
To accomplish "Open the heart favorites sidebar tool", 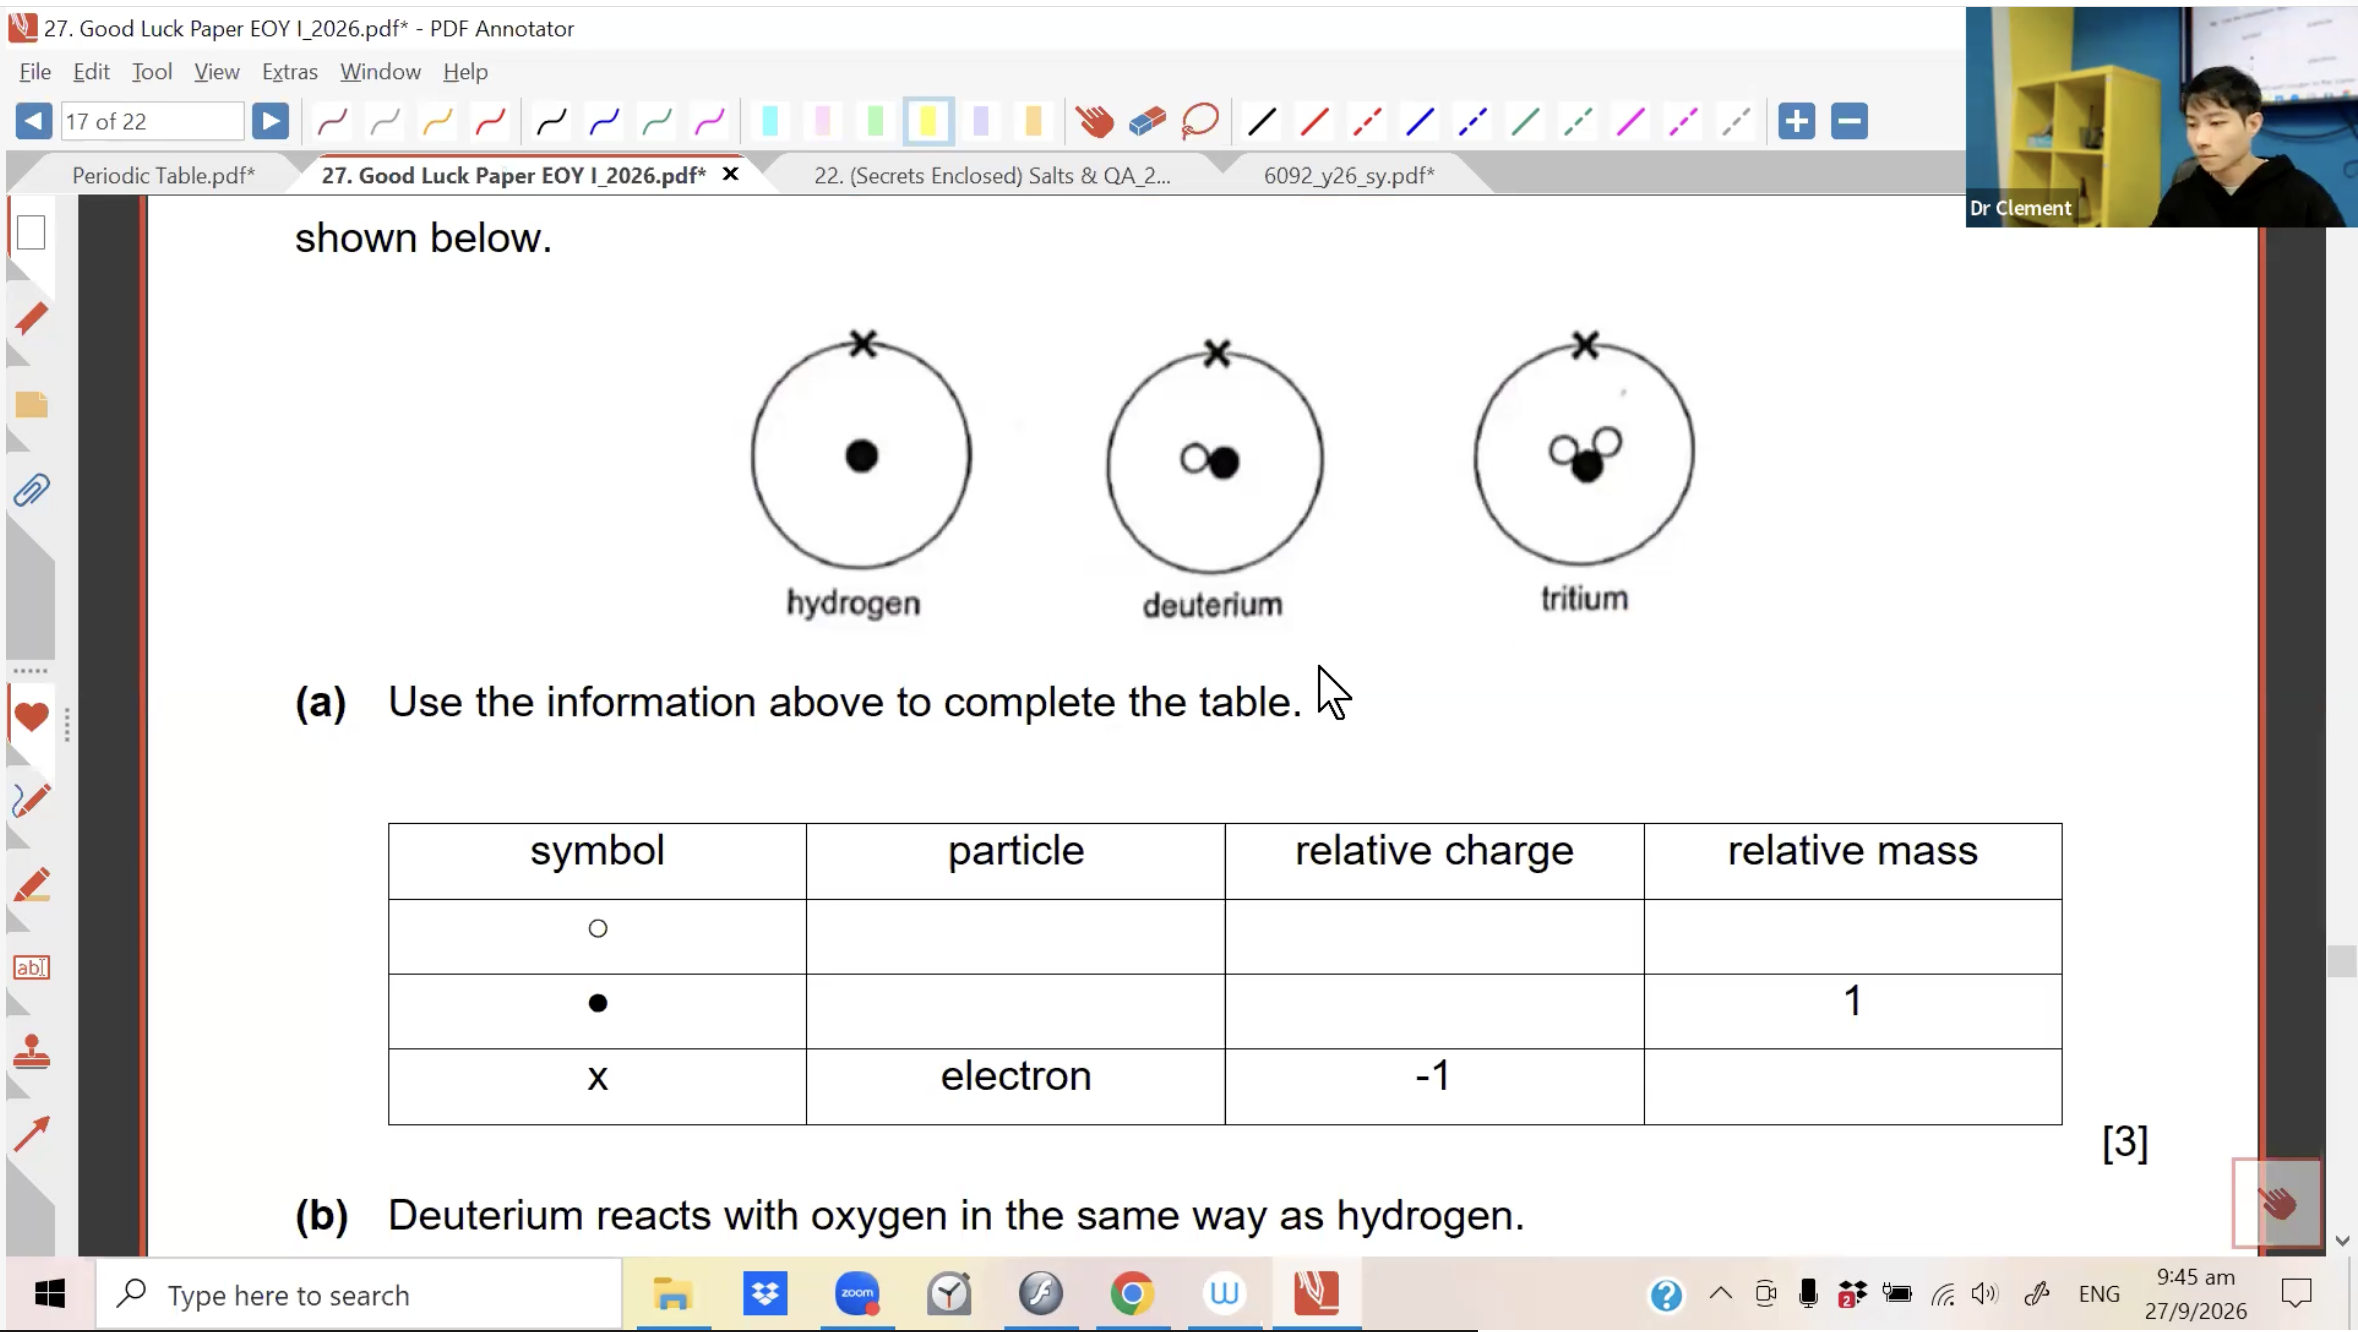I will [31, 716].
